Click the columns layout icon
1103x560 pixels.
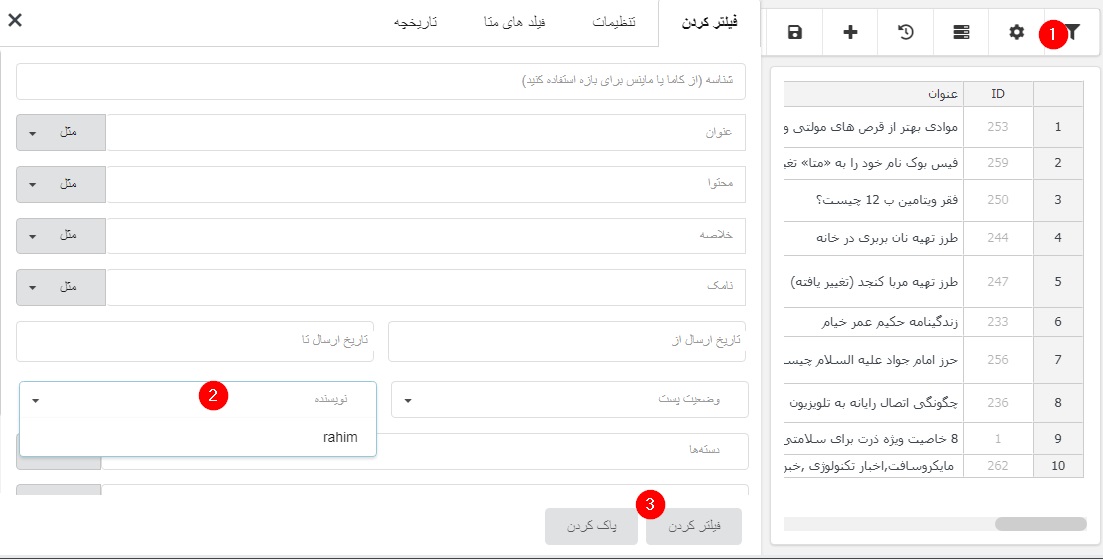(x=960, y=33)
